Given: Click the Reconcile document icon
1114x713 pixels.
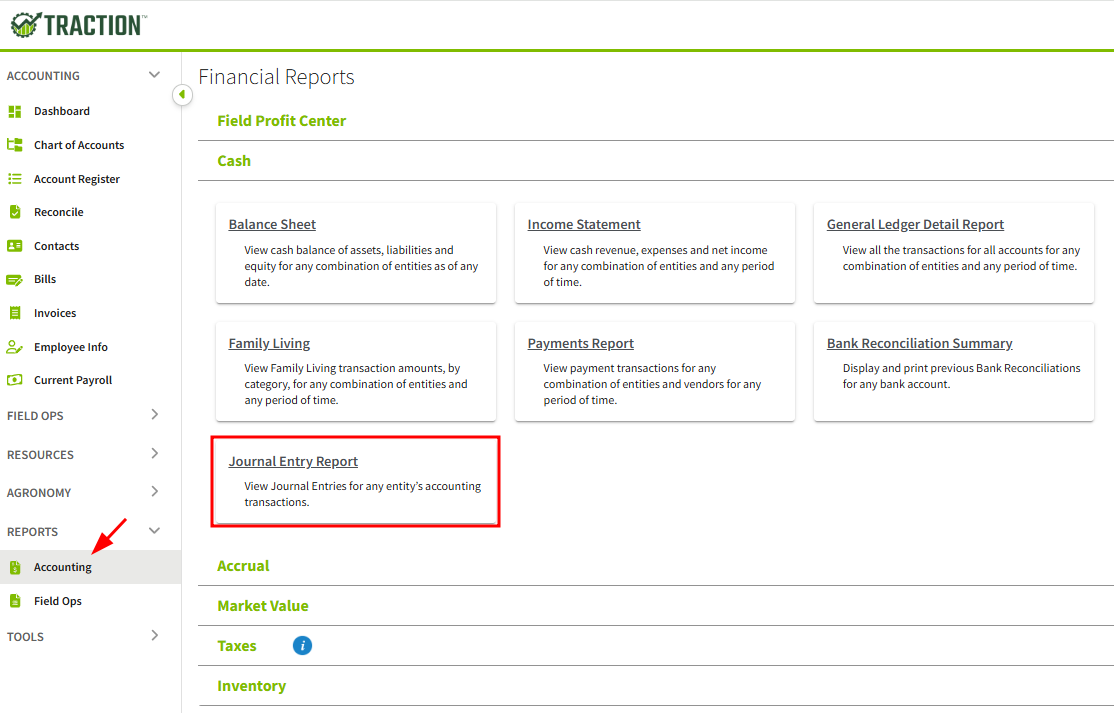Looking at the screenshot, I should pyautogui.click(x=15, y=212).
